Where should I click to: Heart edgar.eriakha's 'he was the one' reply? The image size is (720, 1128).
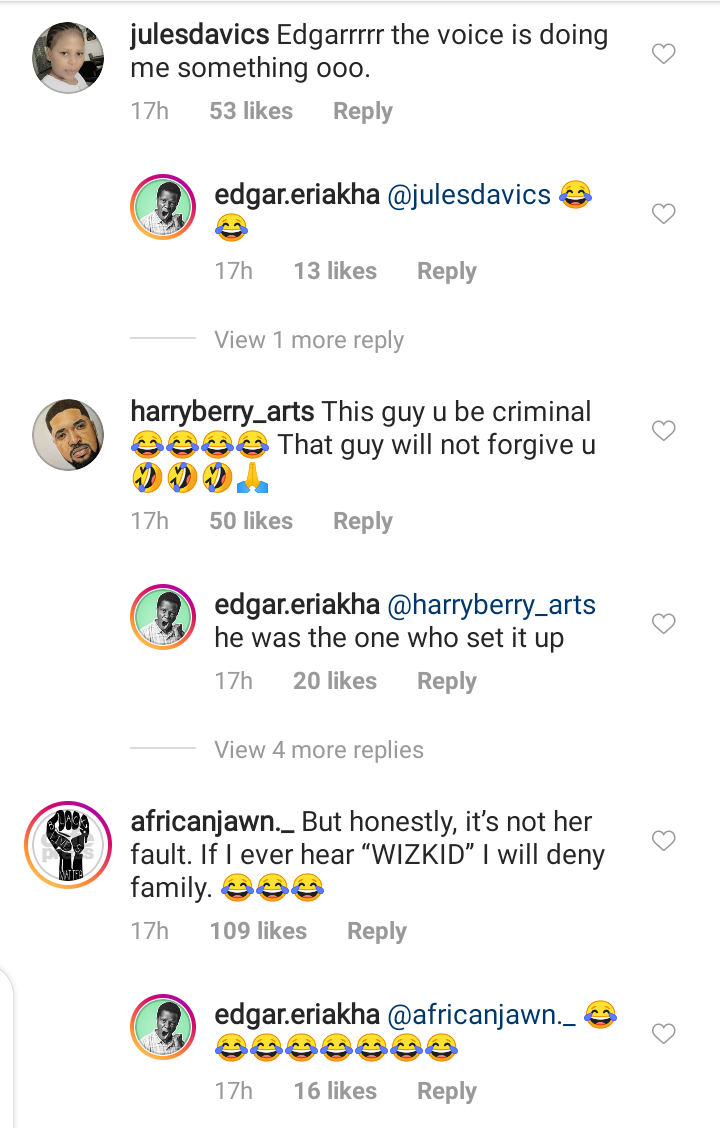point(664,623)
